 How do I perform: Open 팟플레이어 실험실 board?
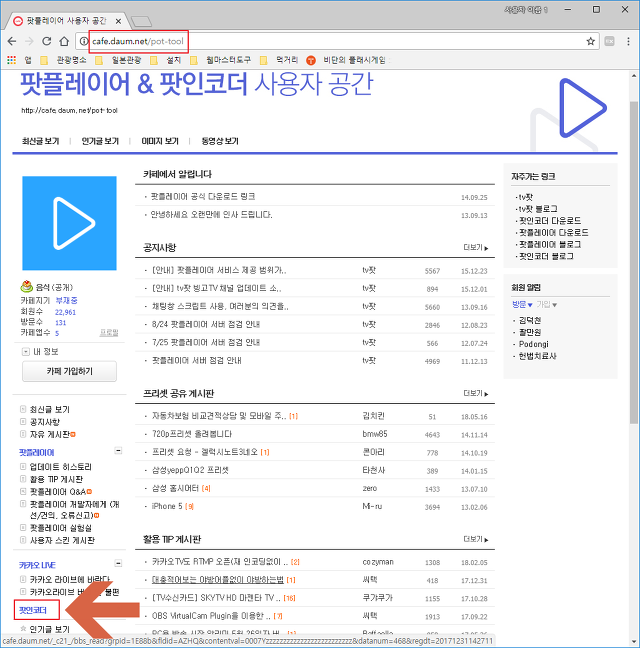(60, 528)
